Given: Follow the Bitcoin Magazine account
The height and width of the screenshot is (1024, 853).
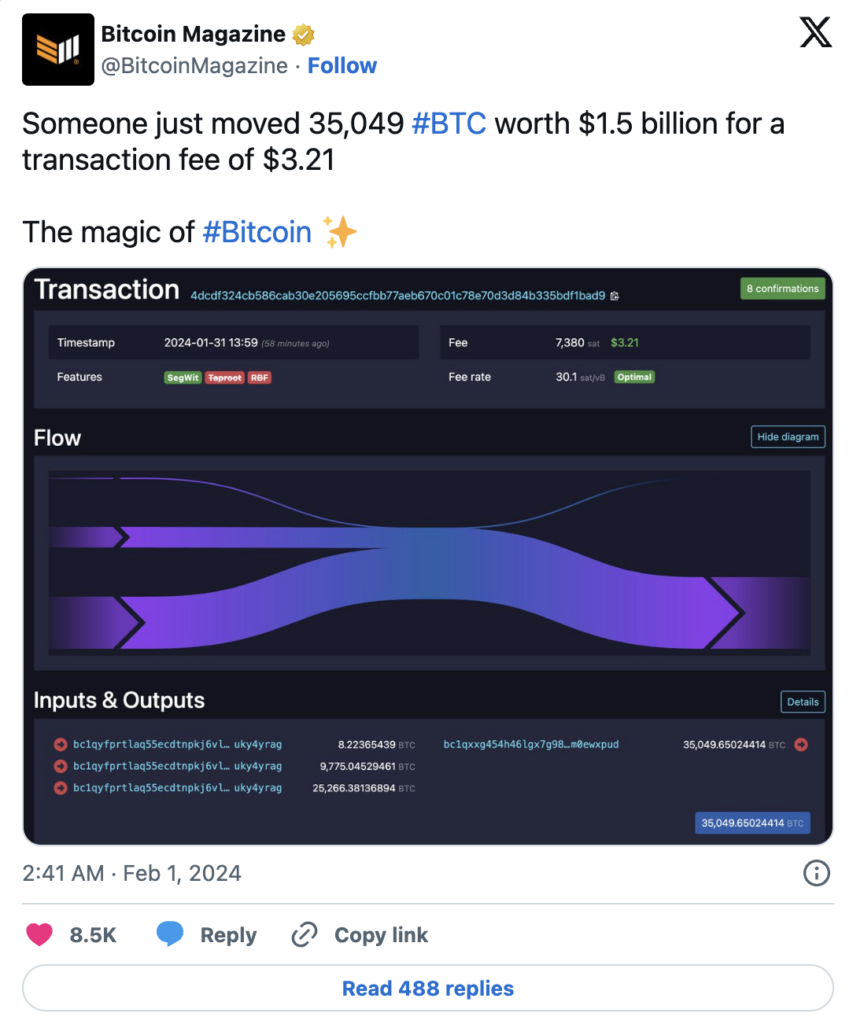Looking at the screenshot, I should point(342,66).
